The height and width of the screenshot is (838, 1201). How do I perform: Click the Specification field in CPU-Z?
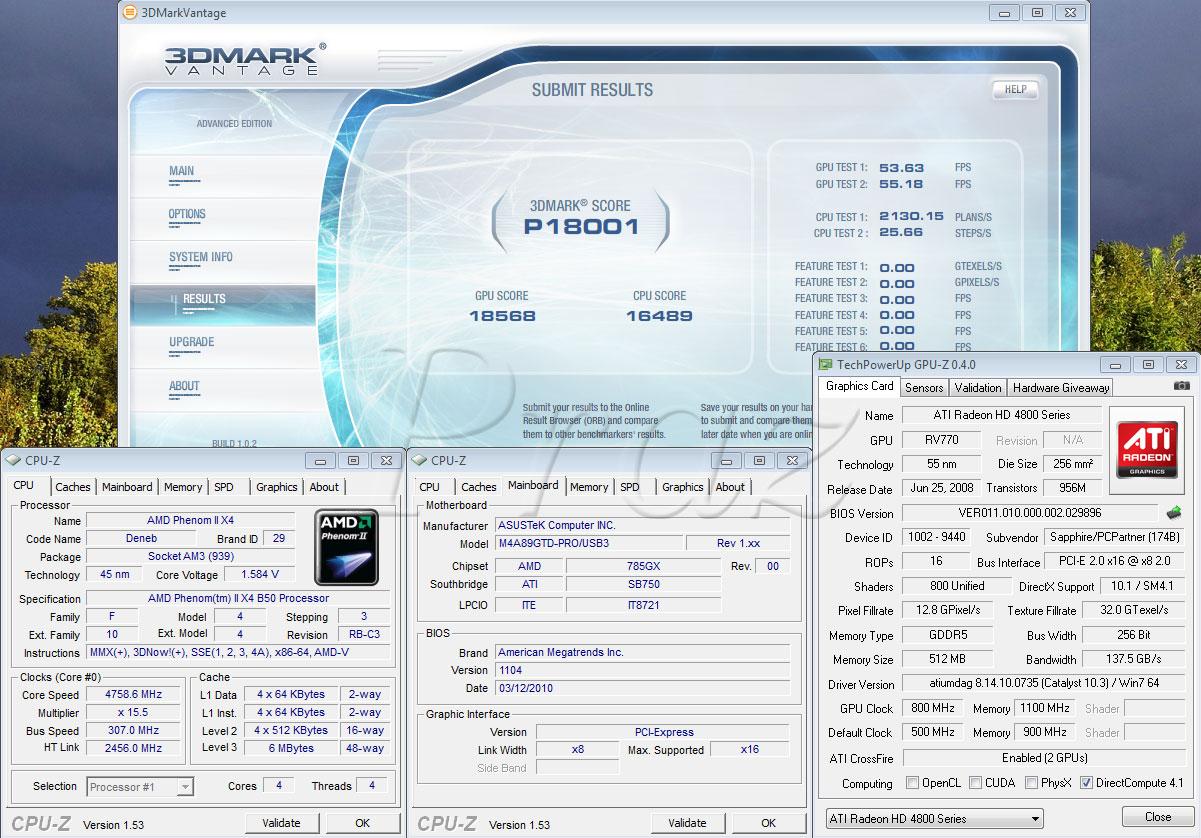(x=238, y=598)
